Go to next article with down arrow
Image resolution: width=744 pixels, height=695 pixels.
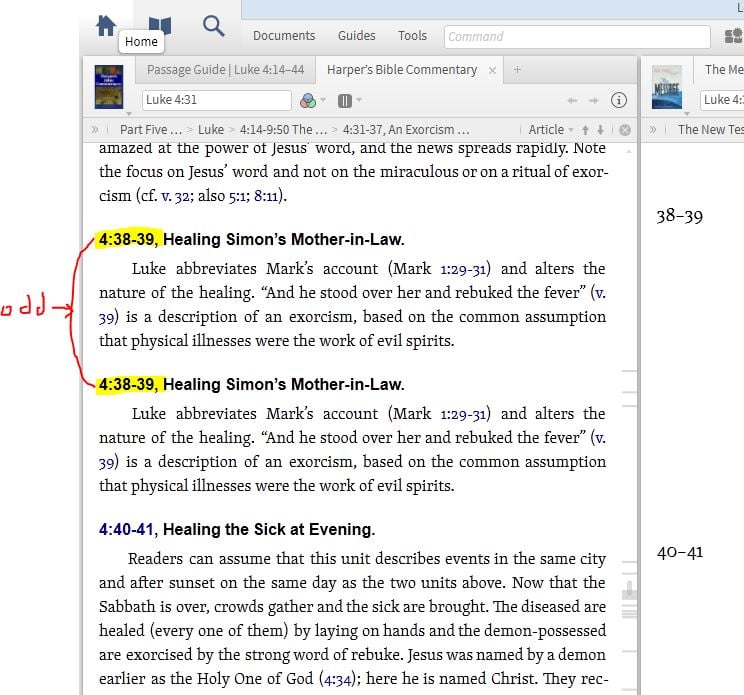pyautogui.click(x=601, y=130)
